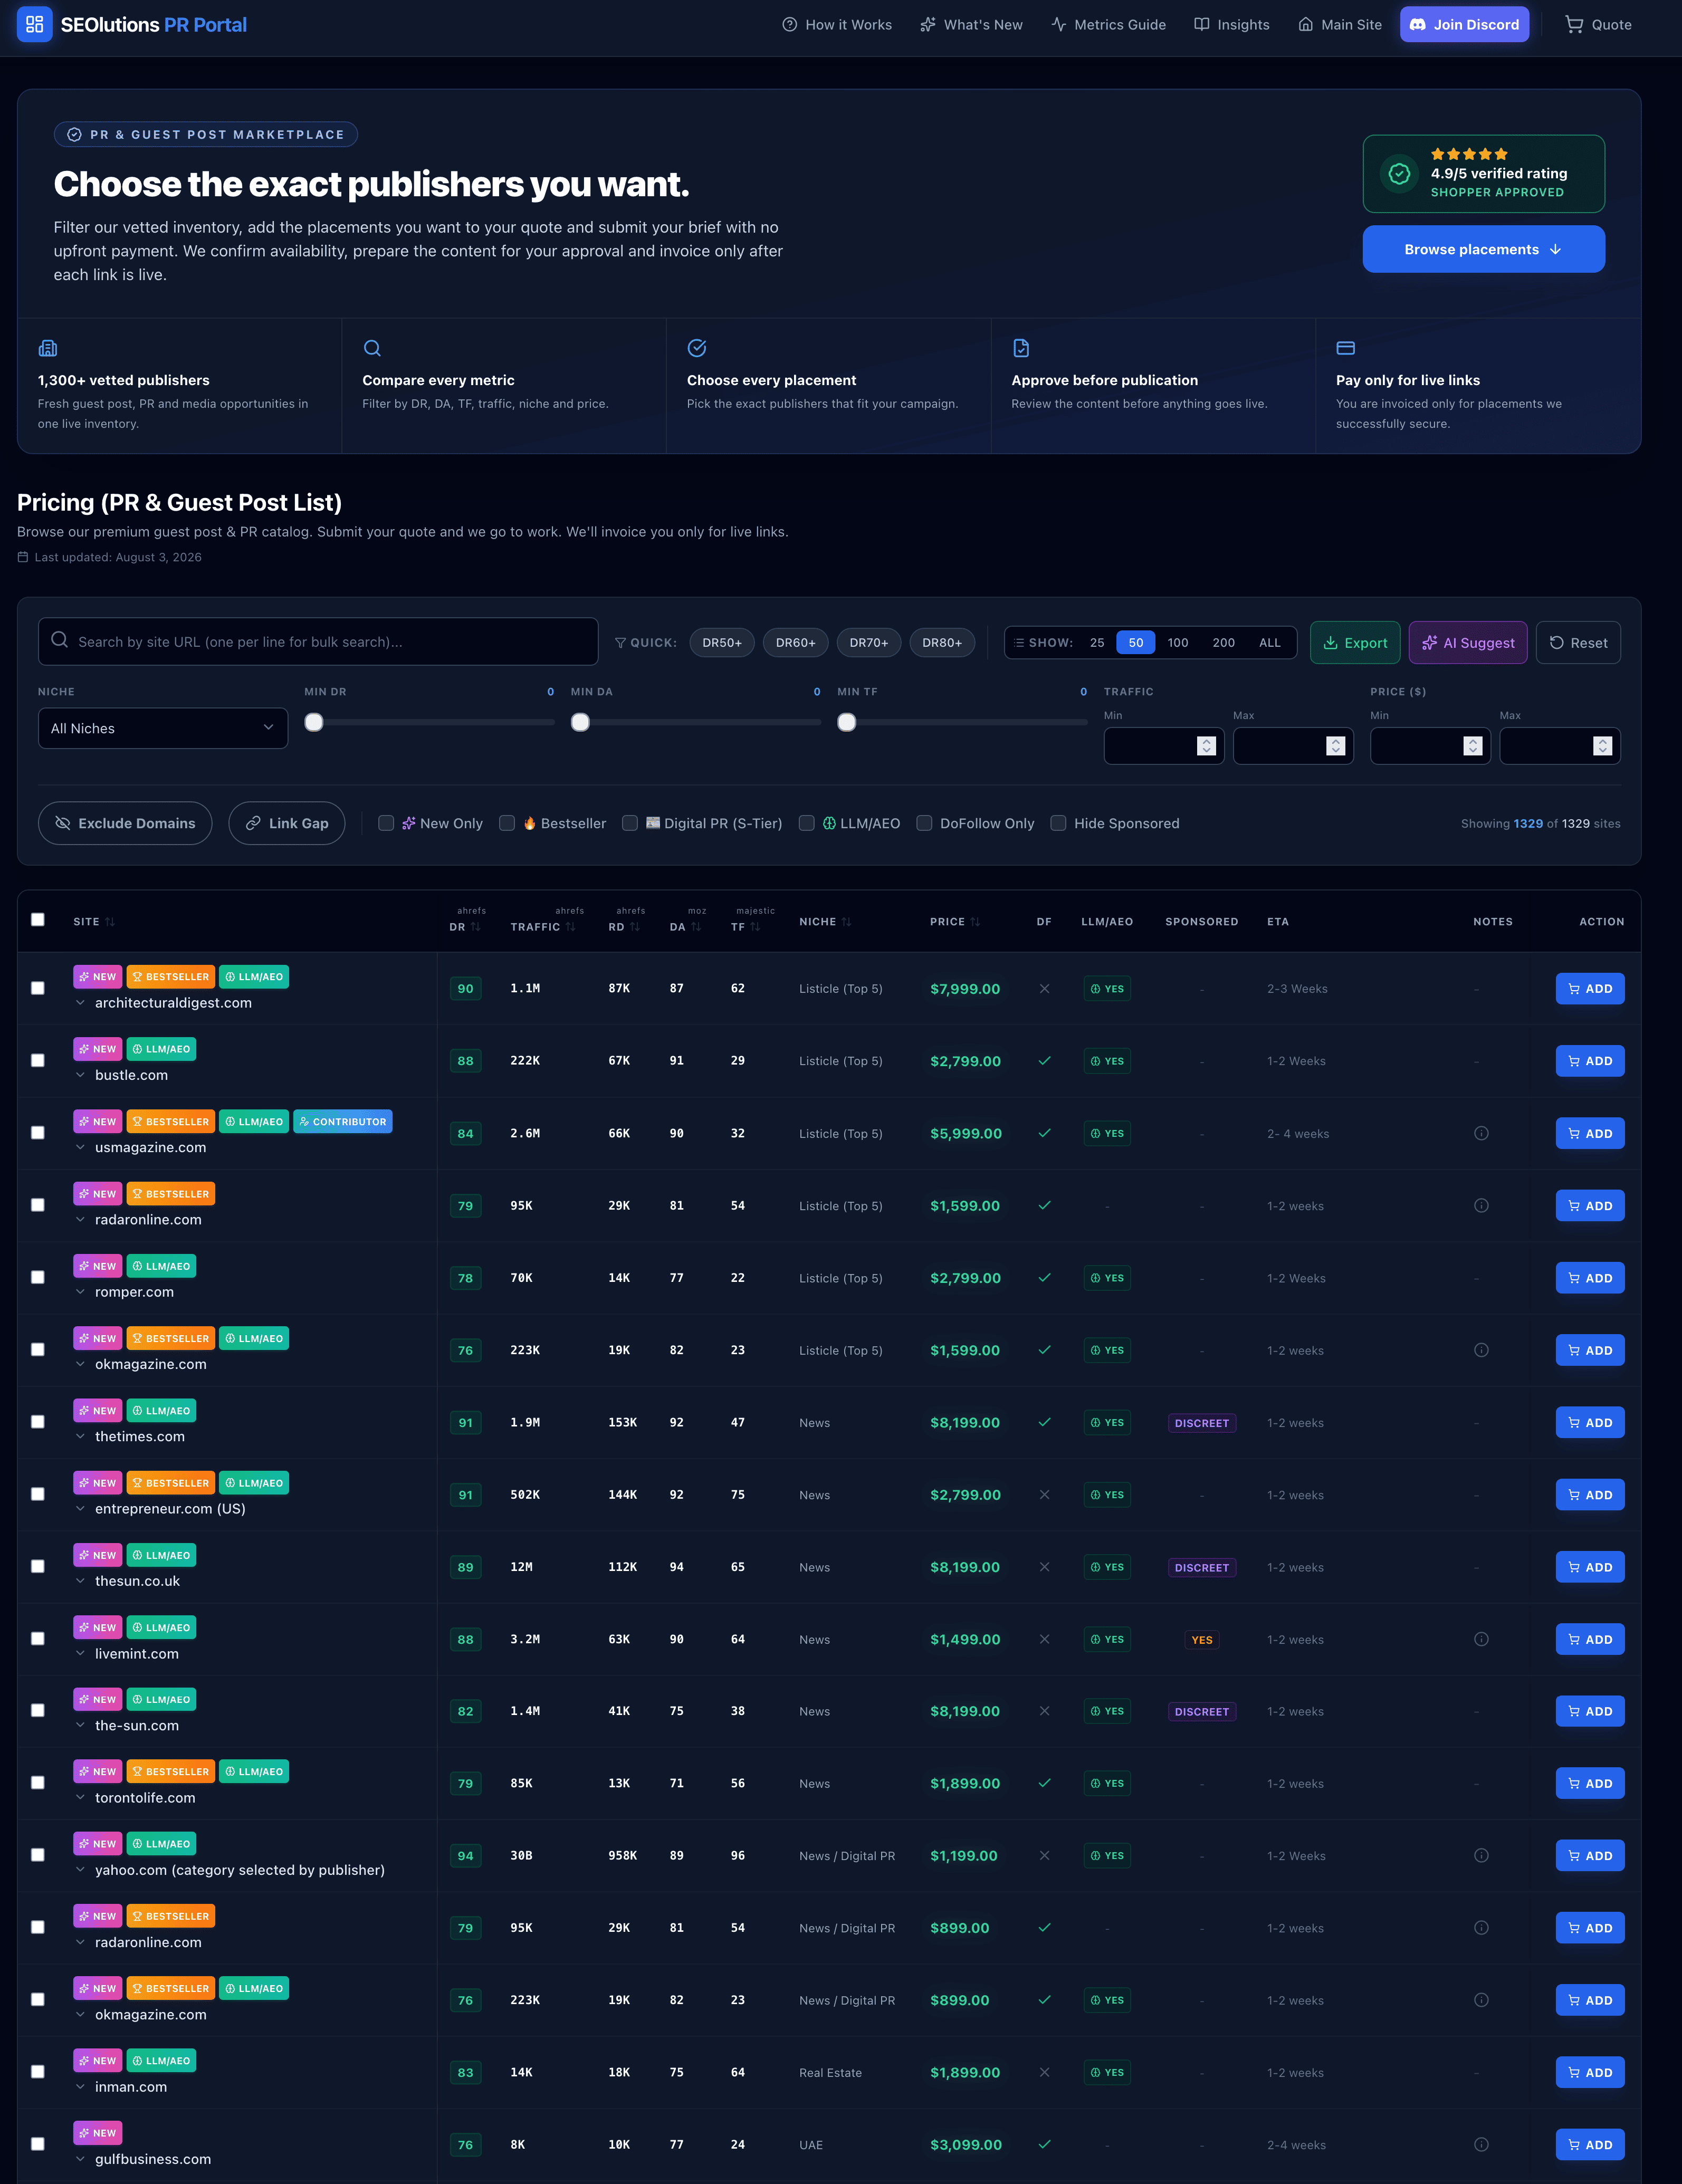1682x2184 pixels.
Task: Visit the Main Site link
Action: pyautogui.click(x=1340, y=25)
